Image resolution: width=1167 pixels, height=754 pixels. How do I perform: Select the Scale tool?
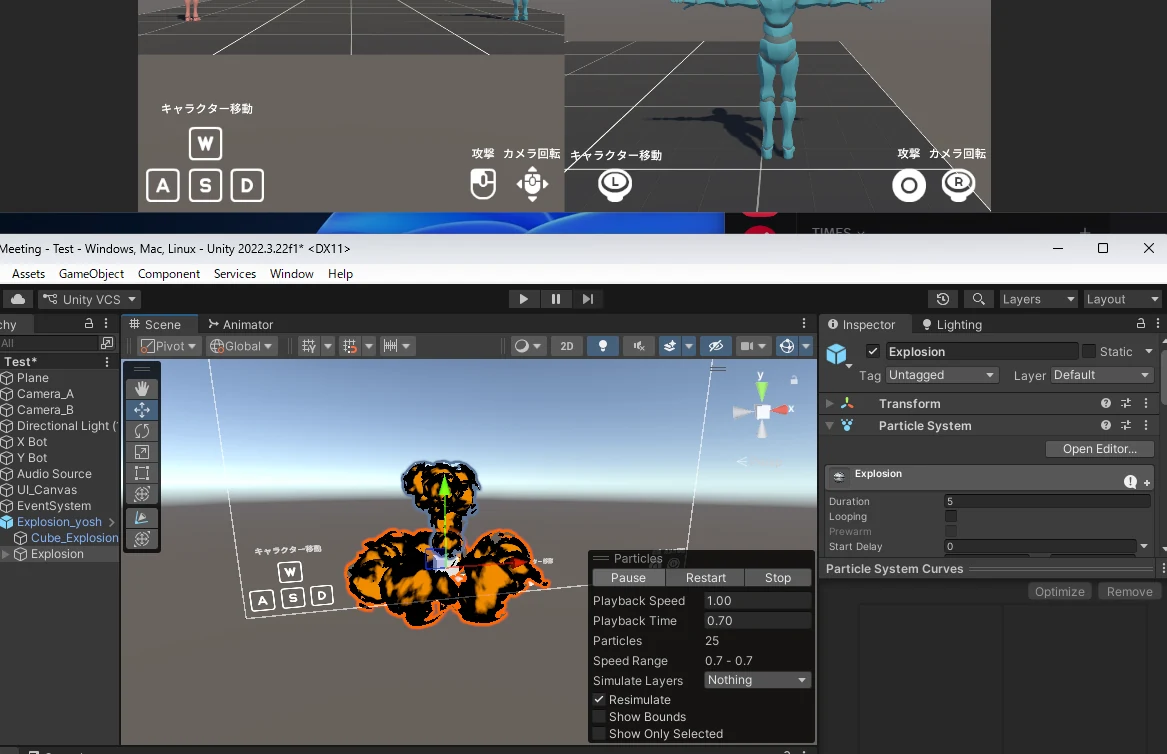click(x=142, y=452)
